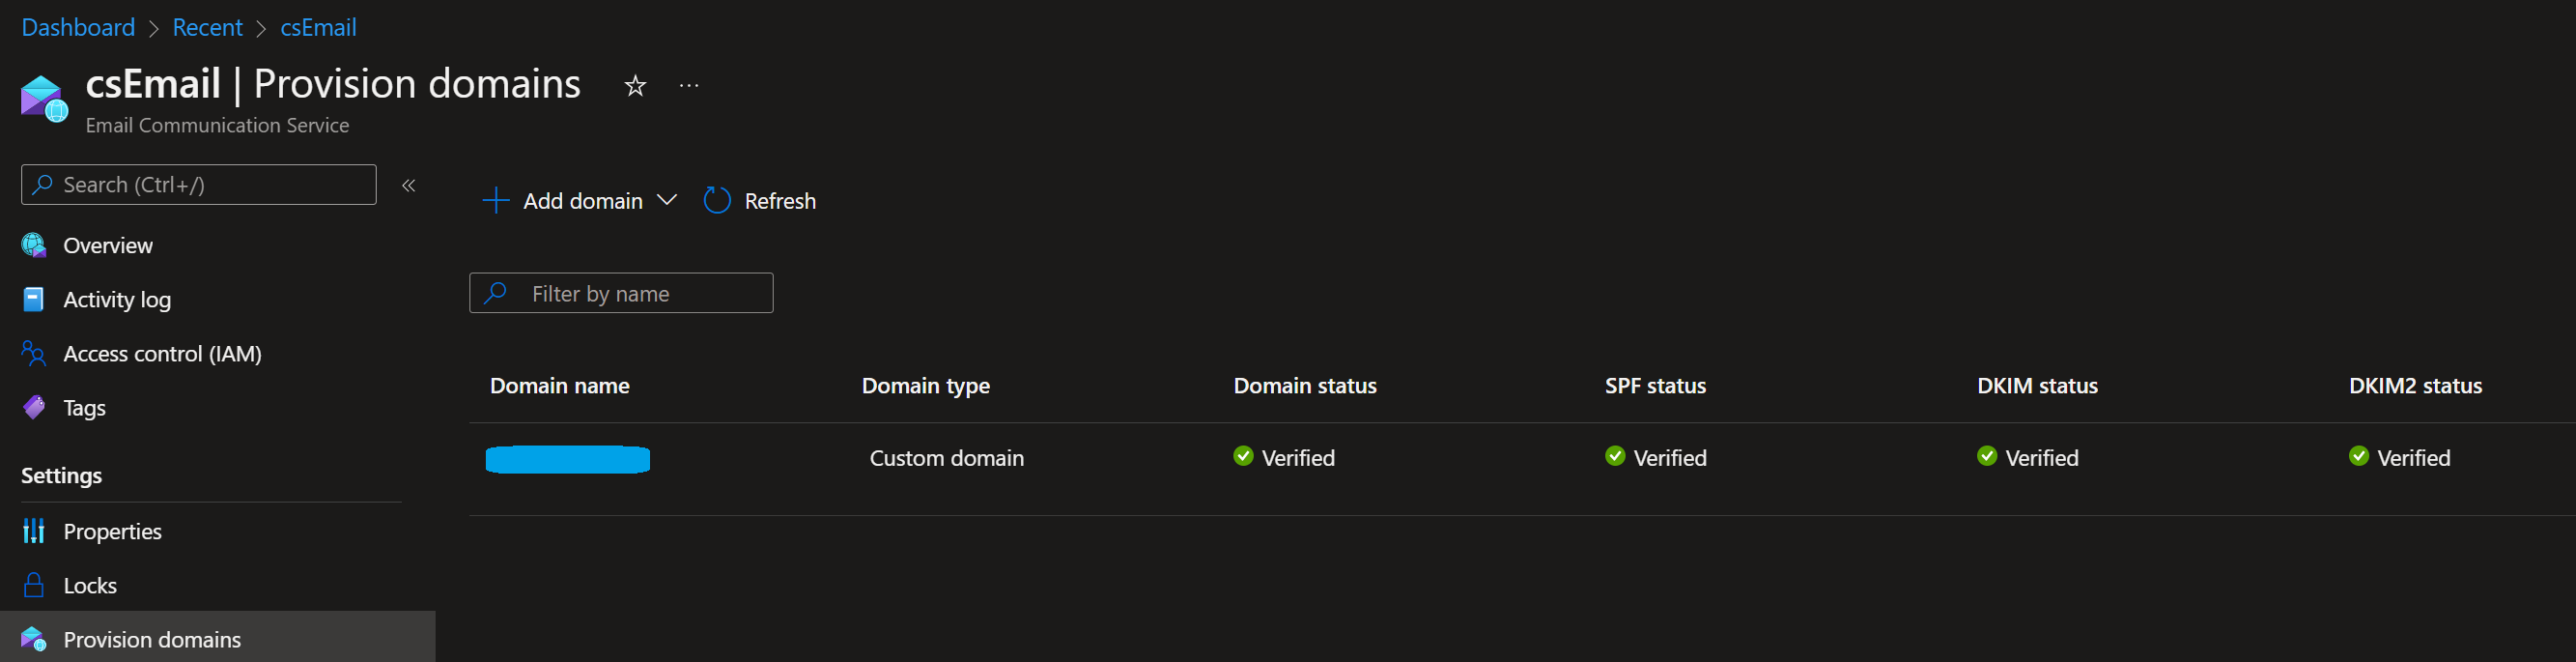Click the Refresh button label
Viewport: 2576px width, 662px height.
coord(780,201)
